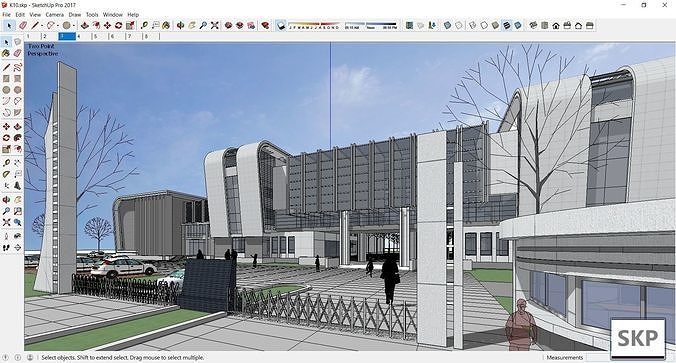This screenshot has width=676, height=363.
Task: Pick the Push/Pull tool in the top toolbar
Action: [x=84, y=26]
